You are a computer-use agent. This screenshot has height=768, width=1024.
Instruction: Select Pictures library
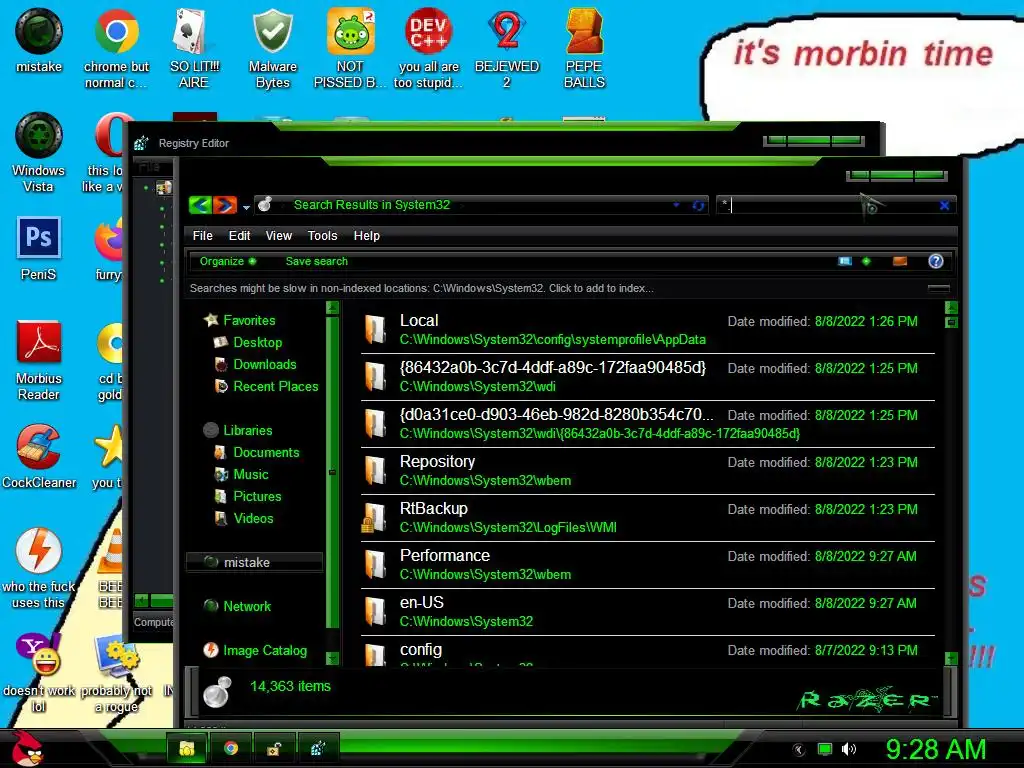[248, 496]
